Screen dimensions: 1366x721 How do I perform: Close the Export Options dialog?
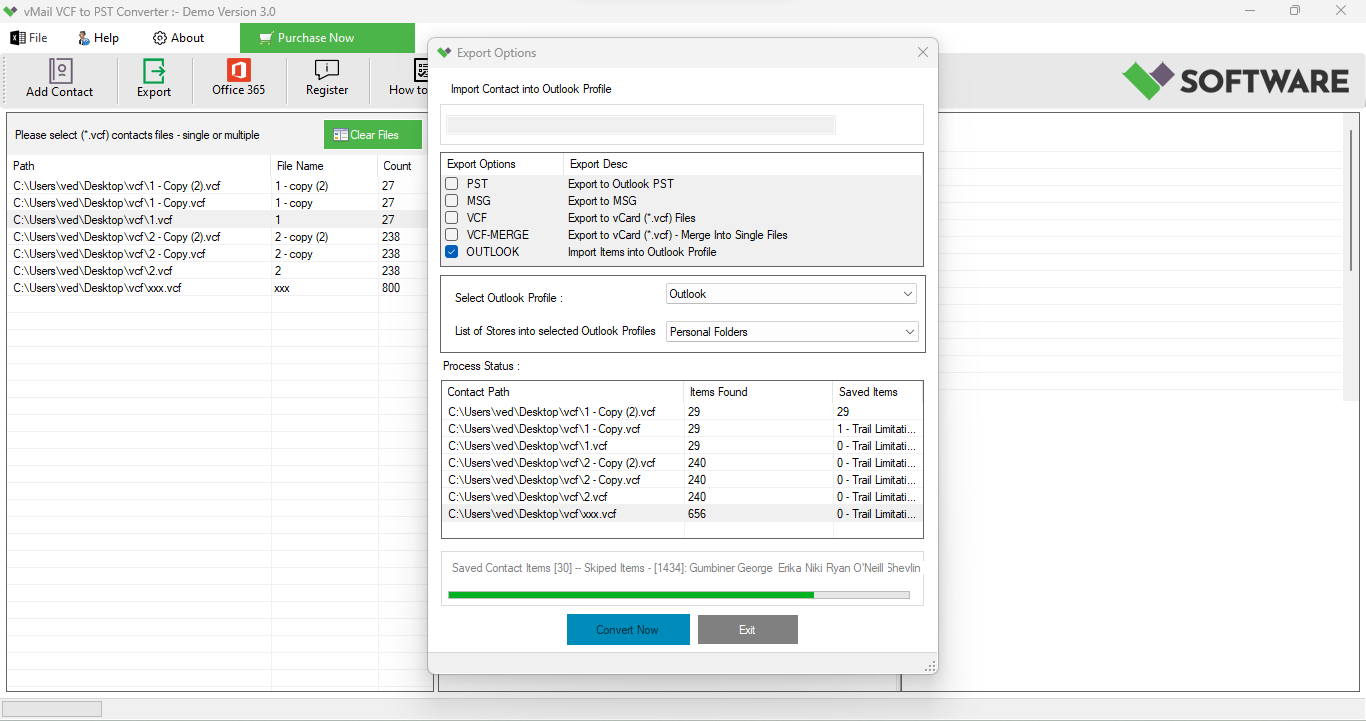[923, 52]
